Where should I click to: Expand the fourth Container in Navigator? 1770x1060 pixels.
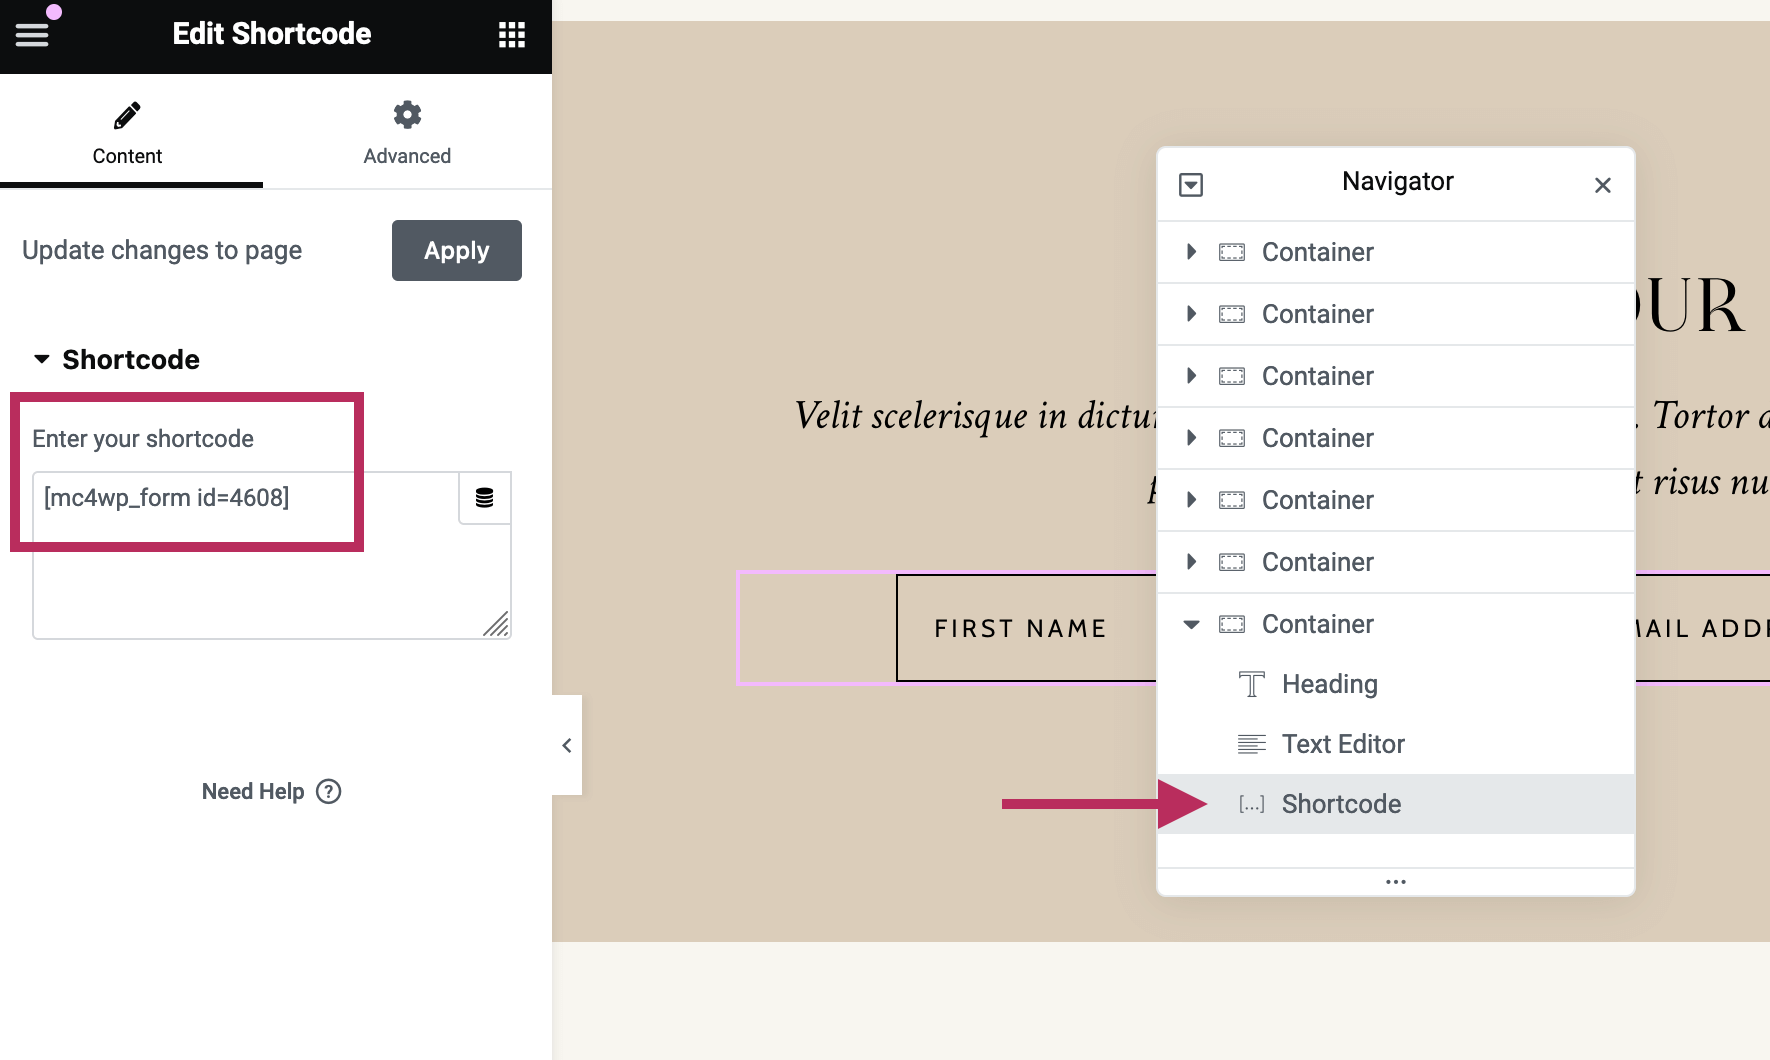[1191, 438]
